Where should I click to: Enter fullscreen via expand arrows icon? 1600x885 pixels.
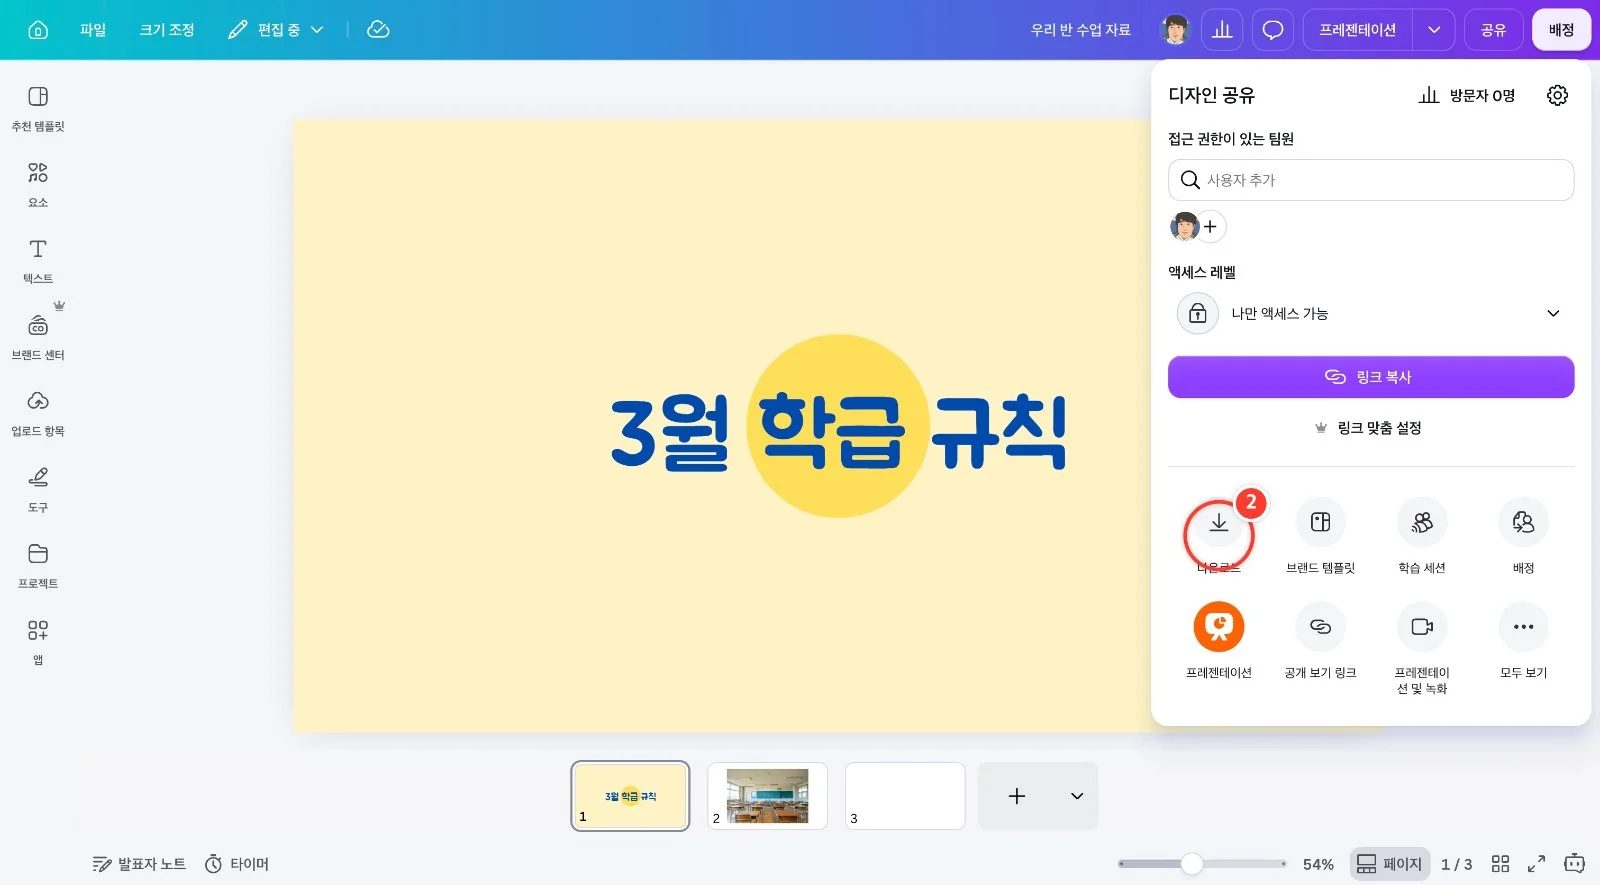point(1537,864)
